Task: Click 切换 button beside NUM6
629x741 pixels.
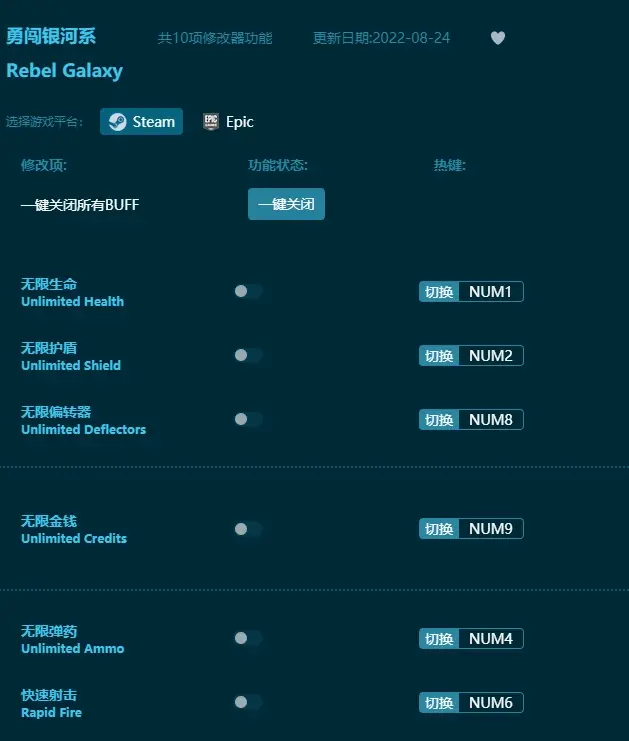Action: 439,703
